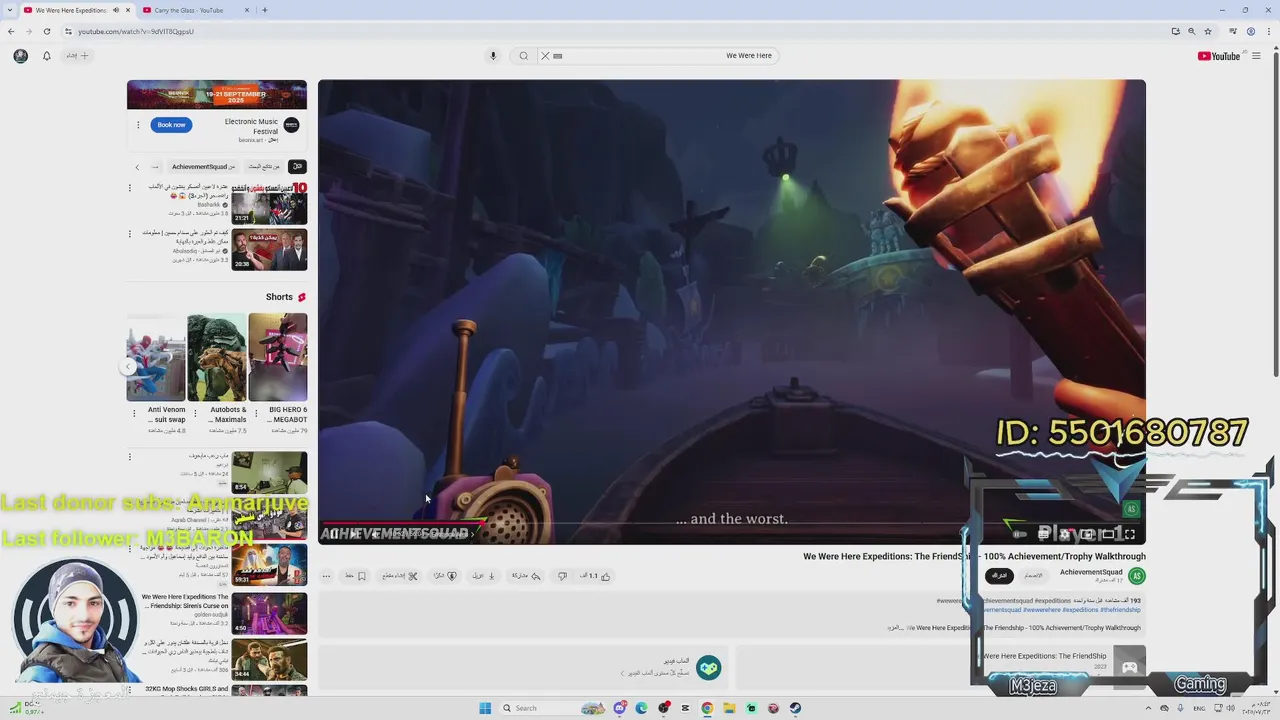Open the Siren's Curse recommended video
This screenshot has height=720, width=1280.
(270, 613)
